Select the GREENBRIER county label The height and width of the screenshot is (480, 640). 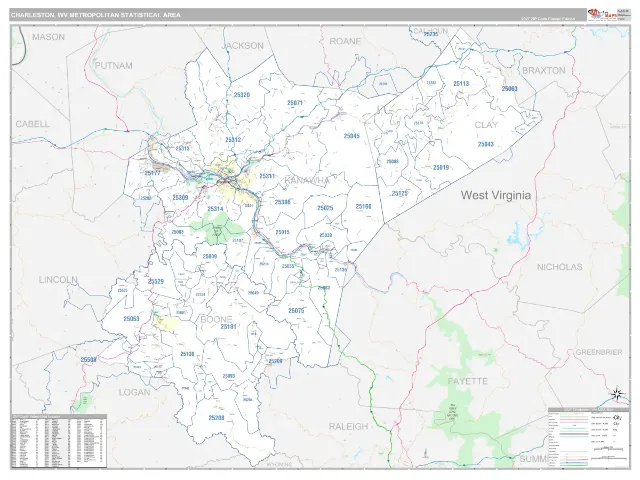[599, 352]
